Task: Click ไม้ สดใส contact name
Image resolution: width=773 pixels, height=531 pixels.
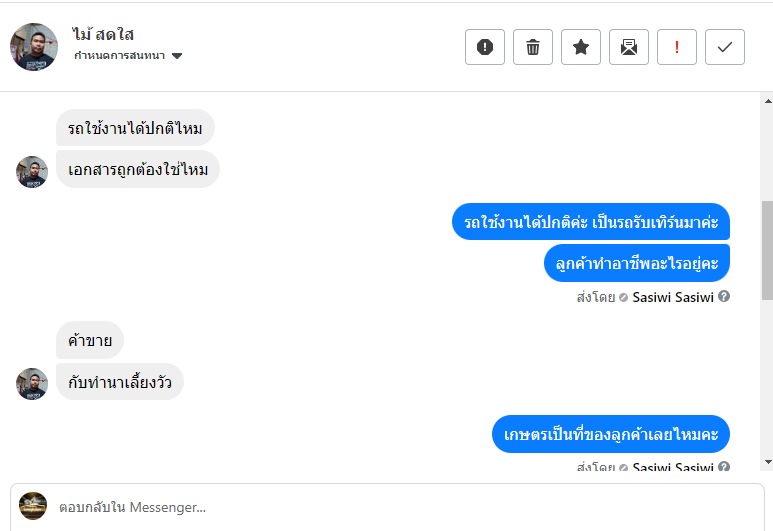Action: click(104, 35)
